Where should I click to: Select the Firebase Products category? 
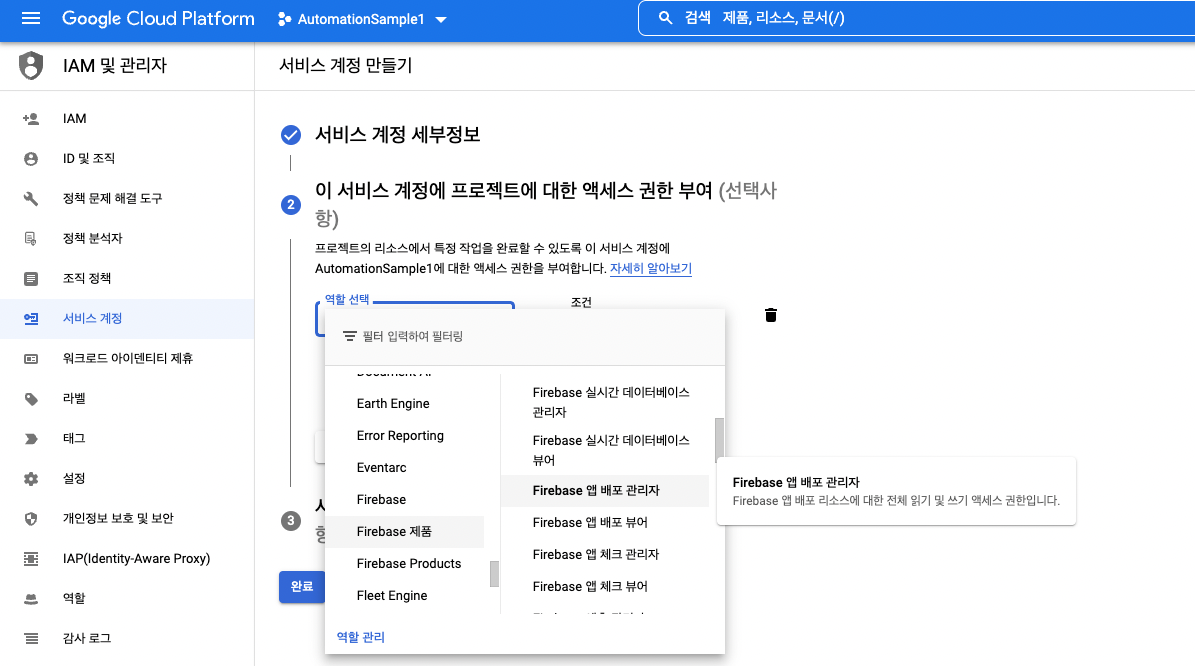tap(405, 564)
